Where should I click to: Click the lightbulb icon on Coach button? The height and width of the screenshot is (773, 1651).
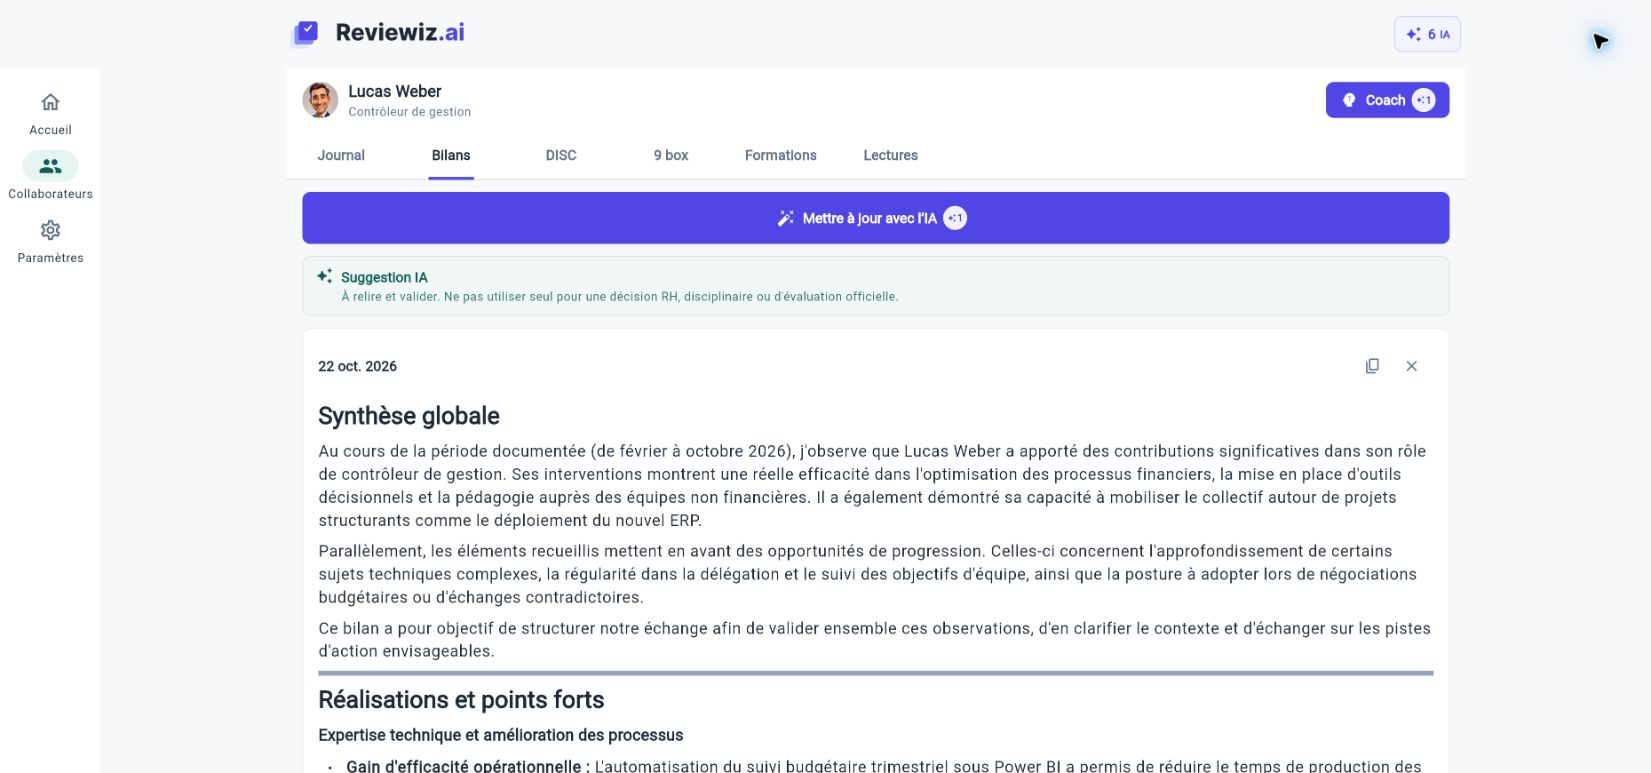tap(1349, 100)
